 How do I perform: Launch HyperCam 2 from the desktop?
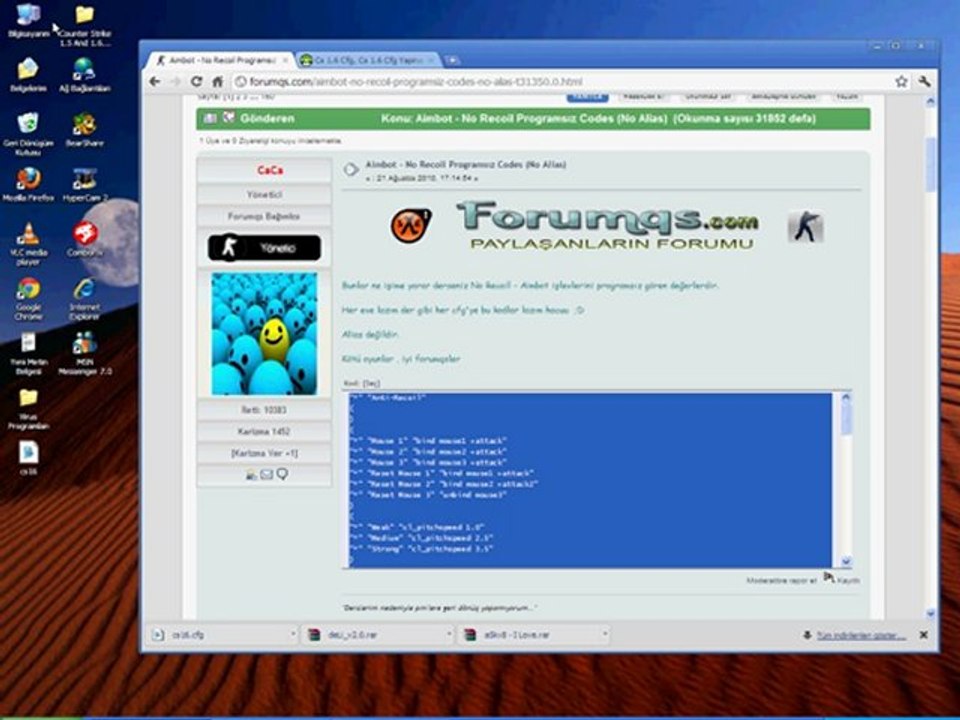(84, 184)
